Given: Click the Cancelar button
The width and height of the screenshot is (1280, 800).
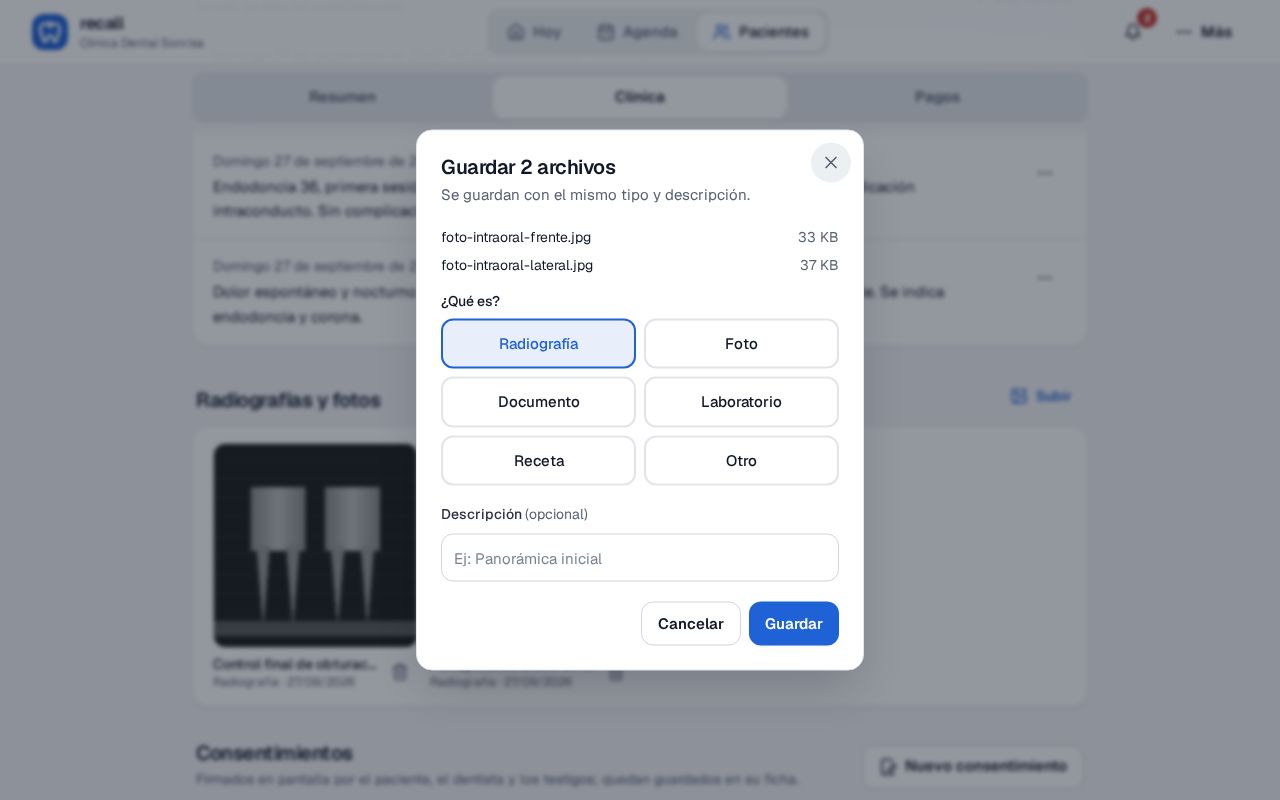Looking at the screenshot, I should pos(691,624).
